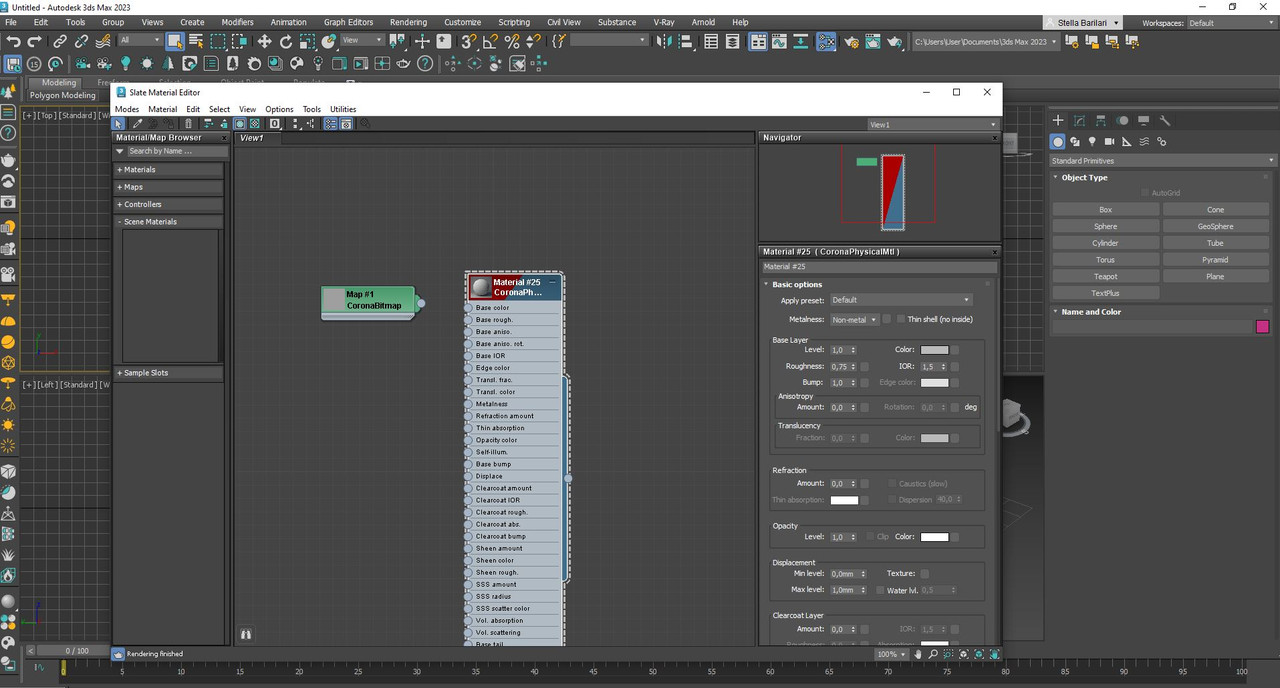Toggle Show Background in Preview icon
1280x688 pixels.
tap(254, 124)
